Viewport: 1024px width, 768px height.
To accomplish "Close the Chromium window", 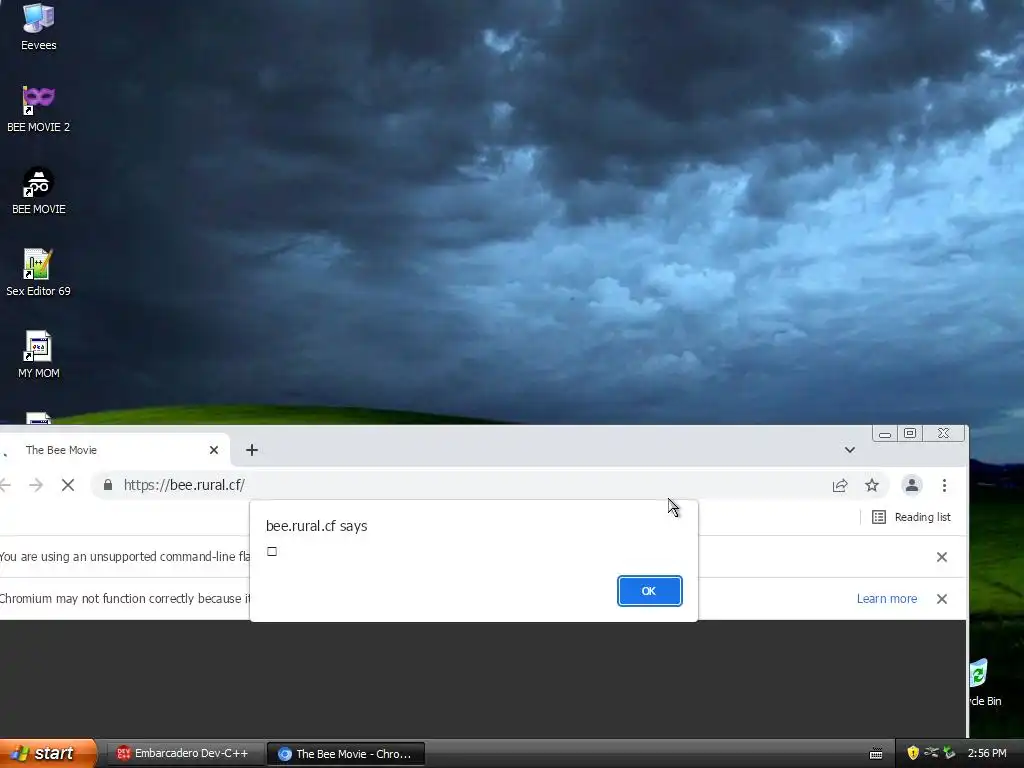I will point(943,433).
